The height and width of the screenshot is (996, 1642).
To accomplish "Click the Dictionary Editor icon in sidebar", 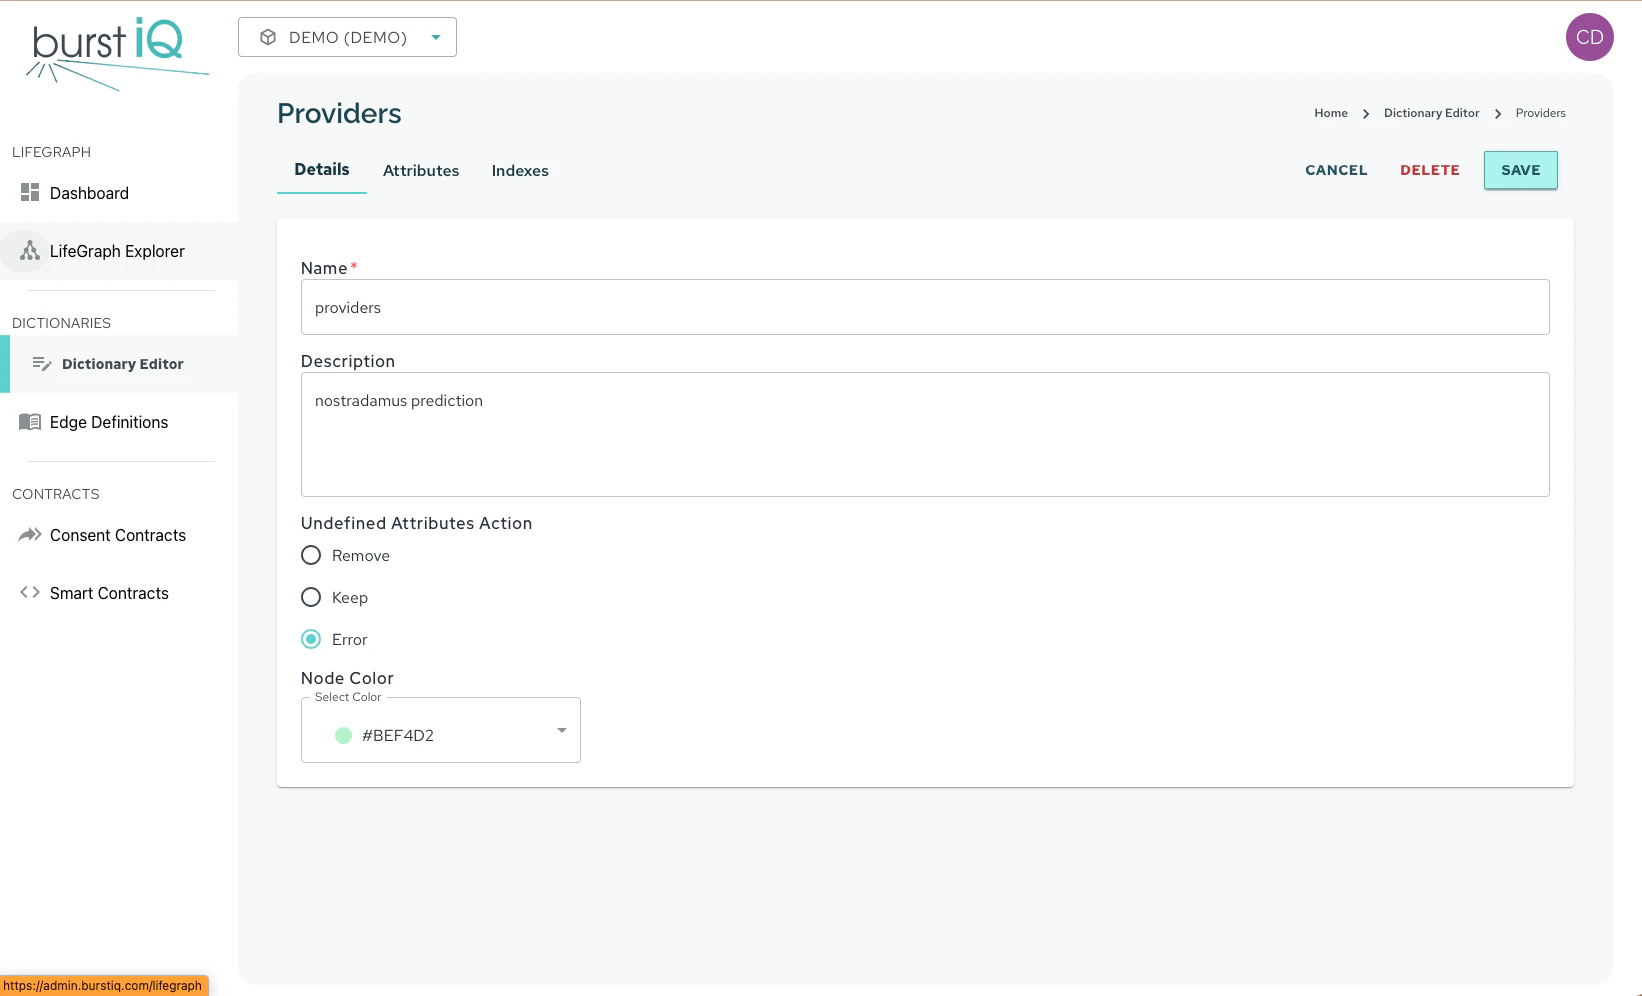I will click(x=42, y=364).
